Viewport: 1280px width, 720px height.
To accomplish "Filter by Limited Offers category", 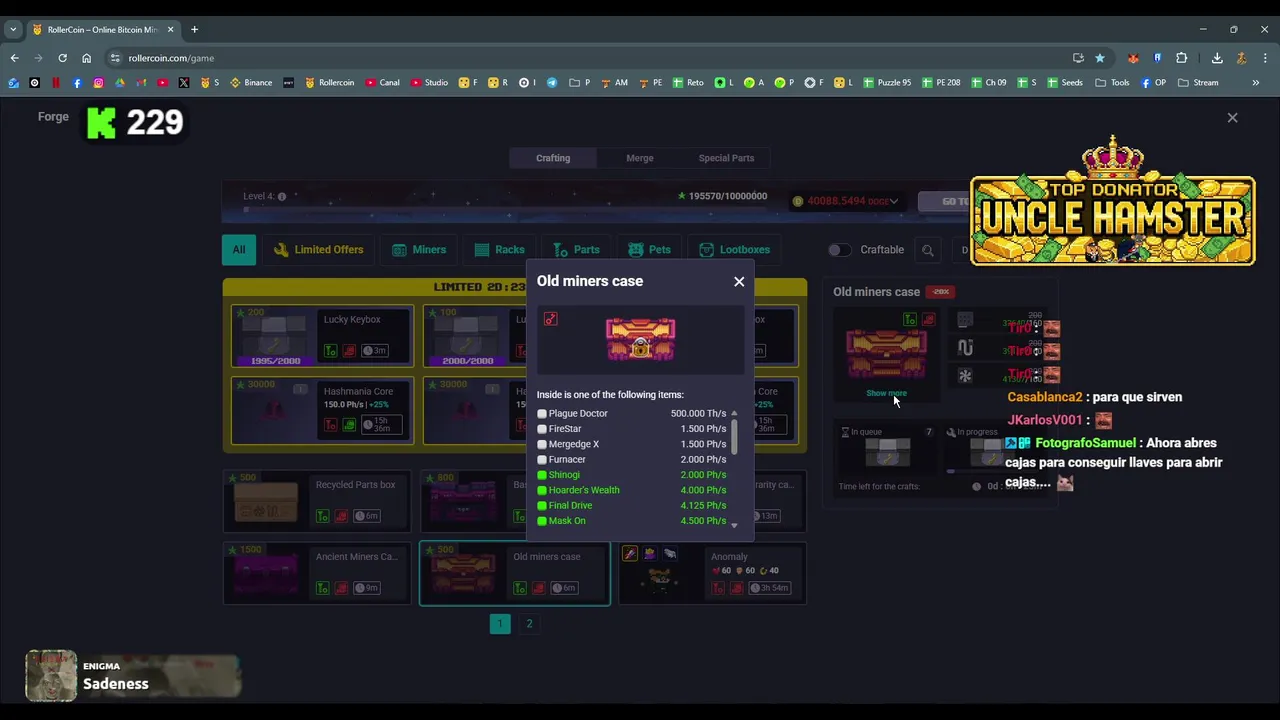I will [x=319, y=250].
